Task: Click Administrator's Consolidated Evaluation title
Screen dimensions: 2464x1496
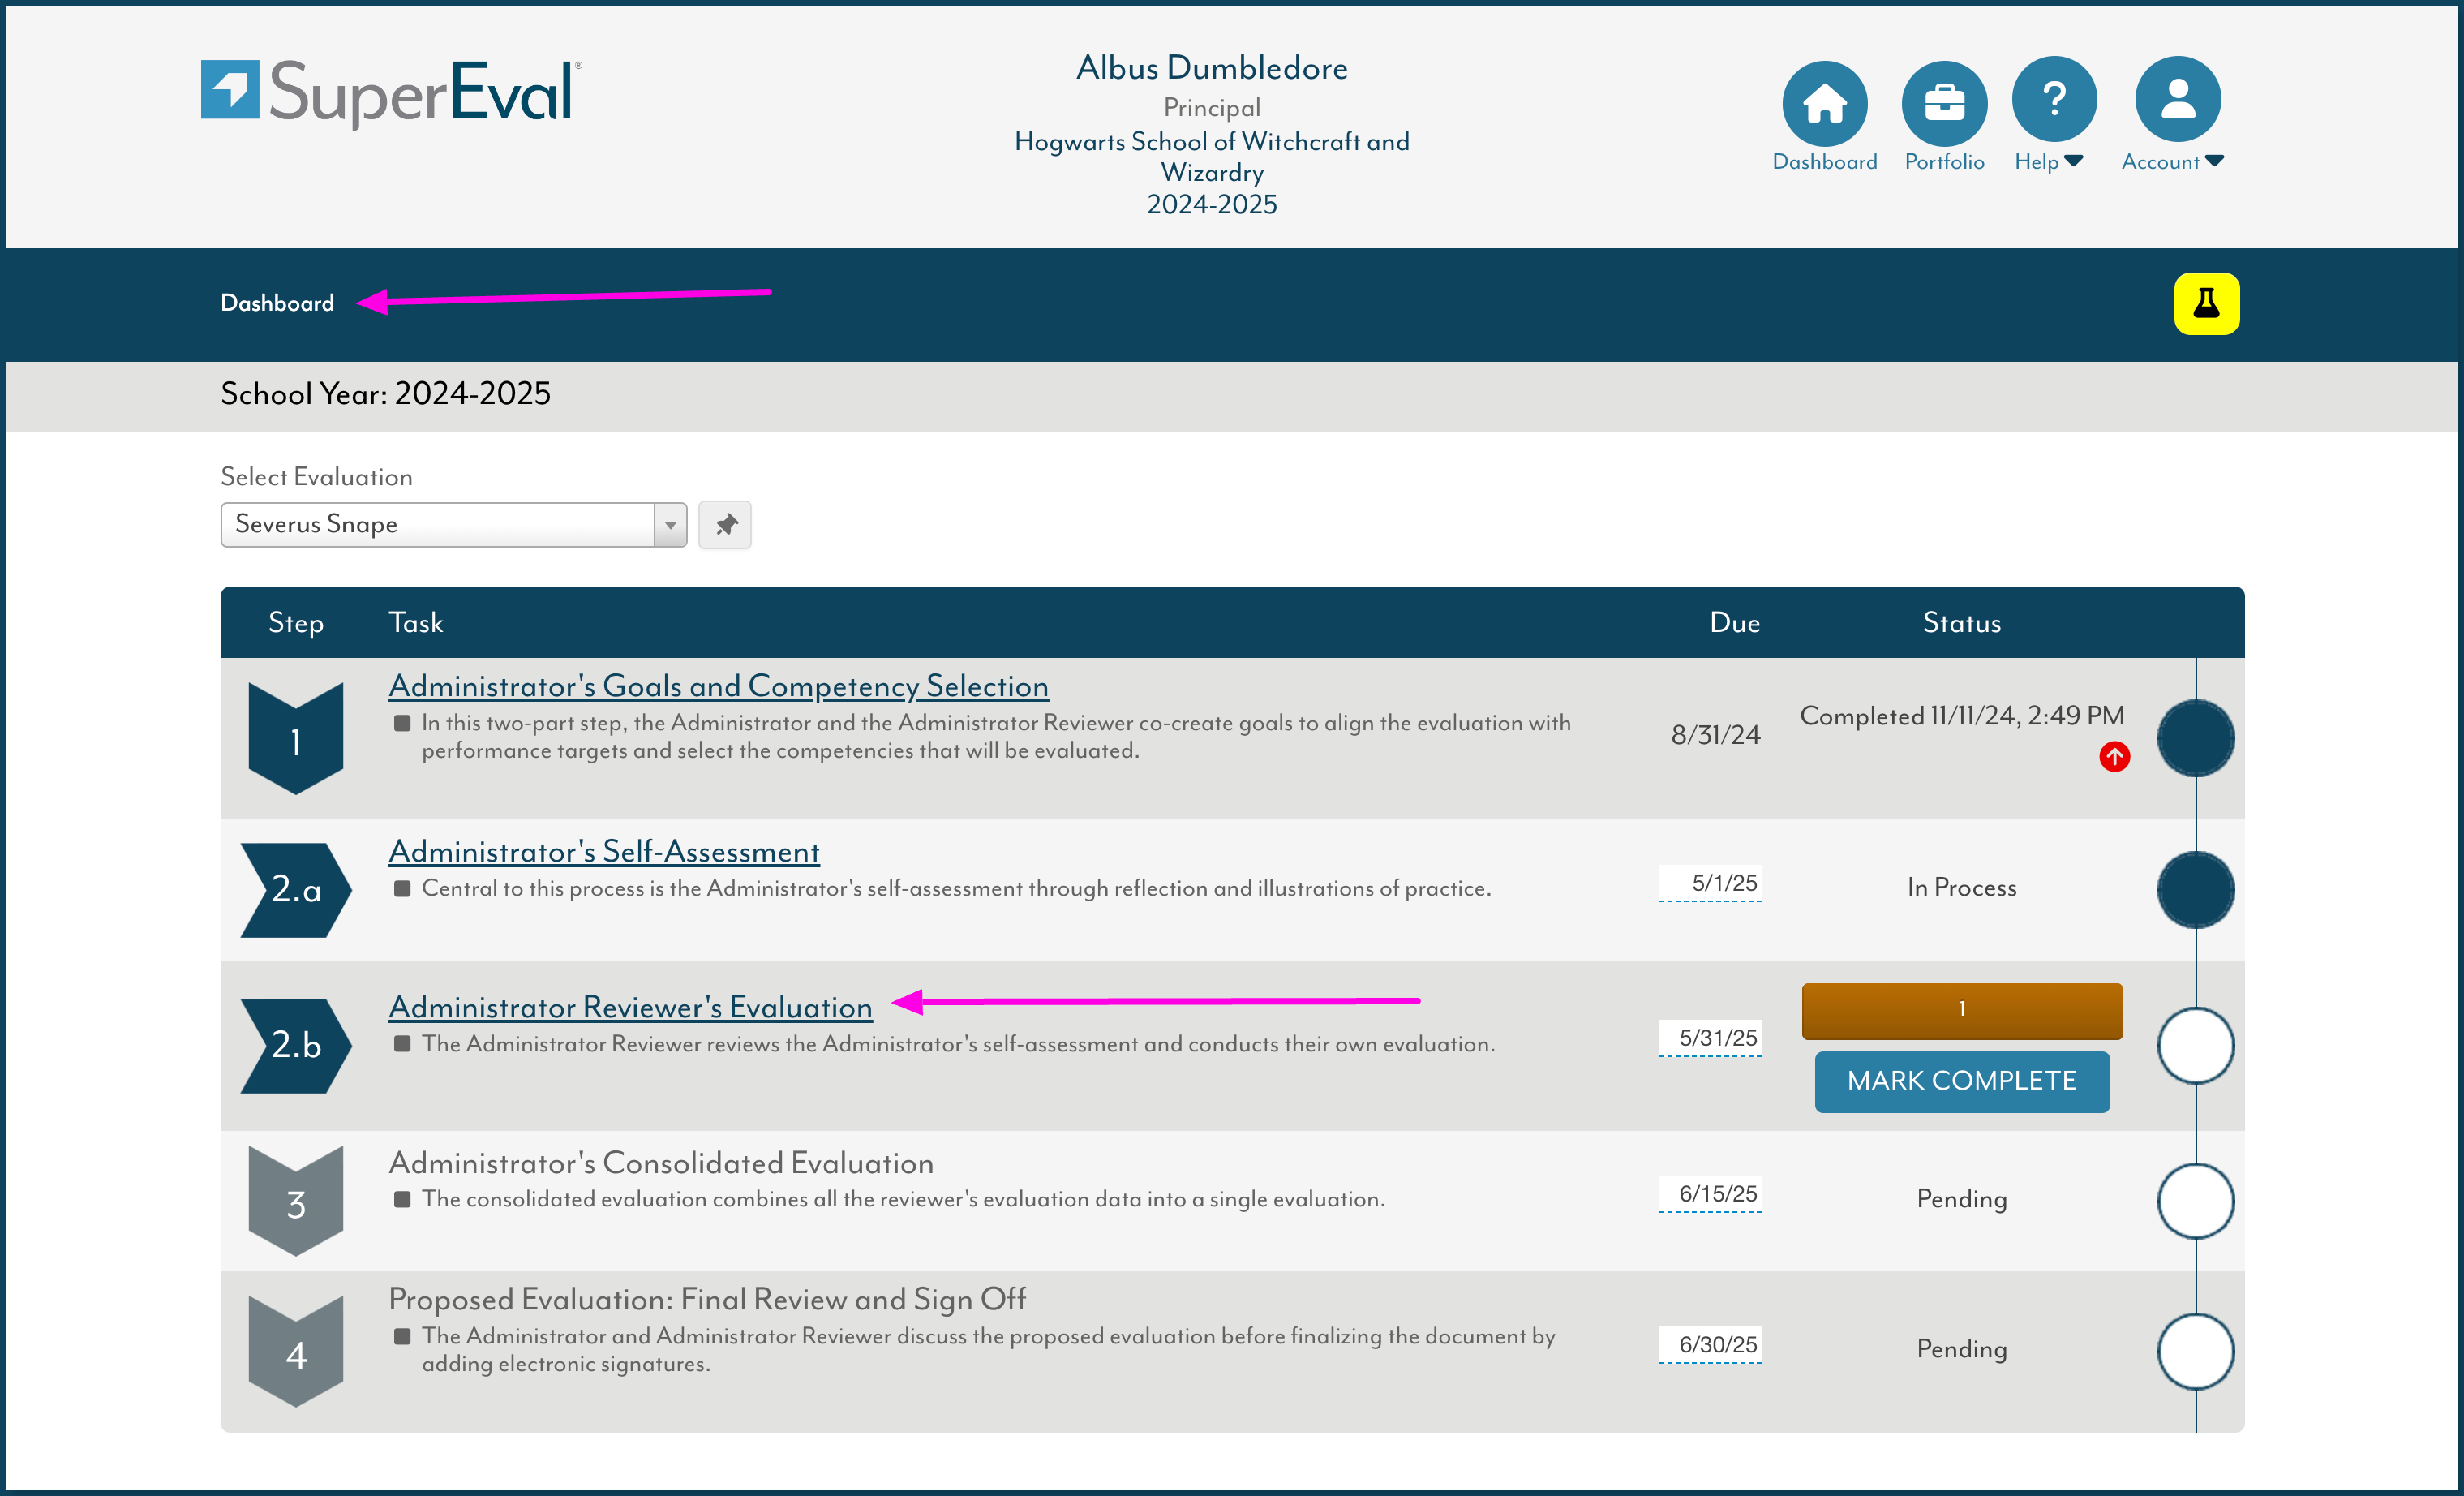Action: point(661,1162)
